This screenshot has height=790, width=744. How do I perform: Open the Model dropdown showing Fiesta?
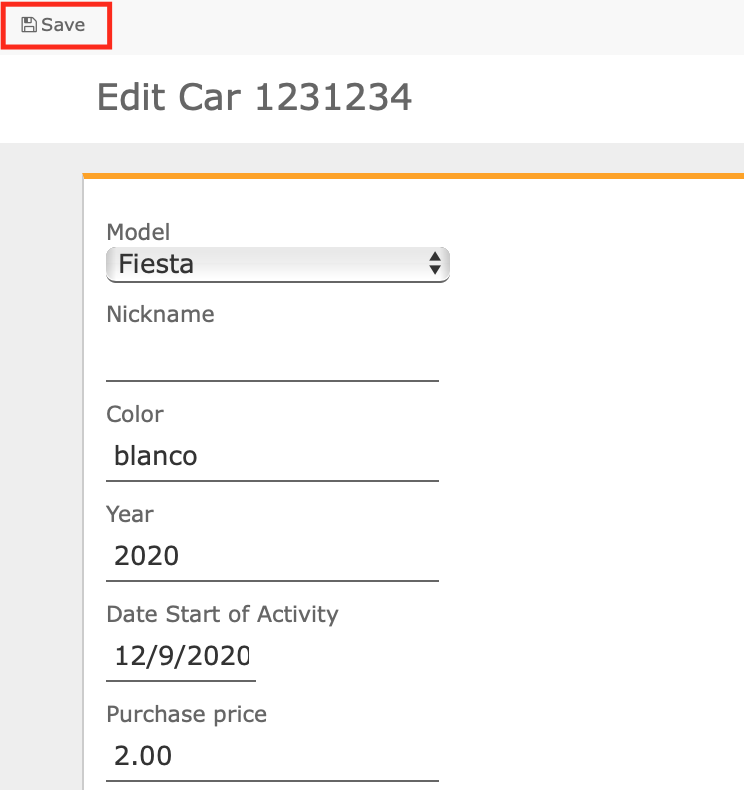278,265
